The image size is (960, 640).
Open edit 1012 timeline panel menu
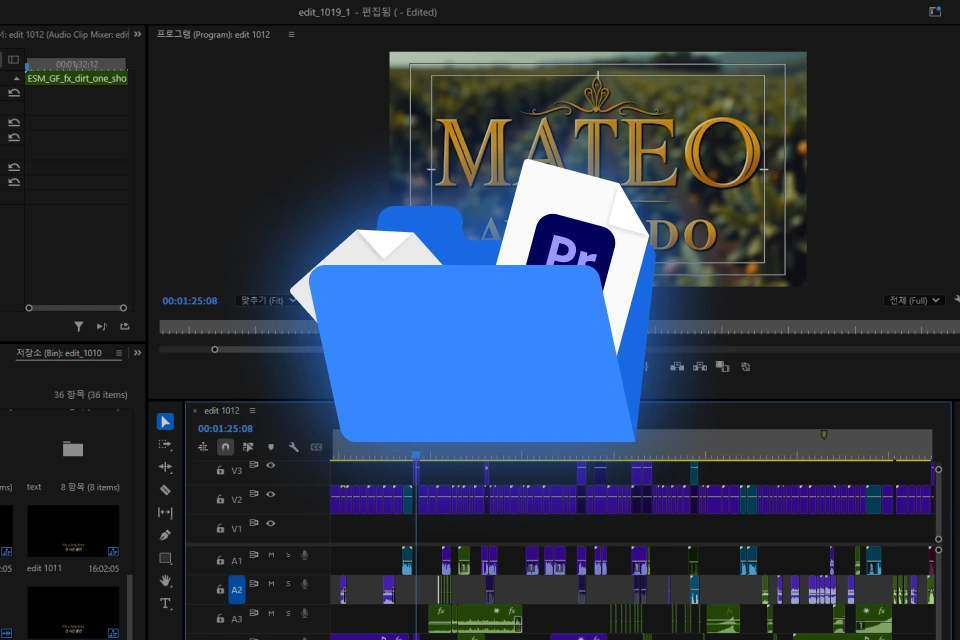tap(252, 410)
